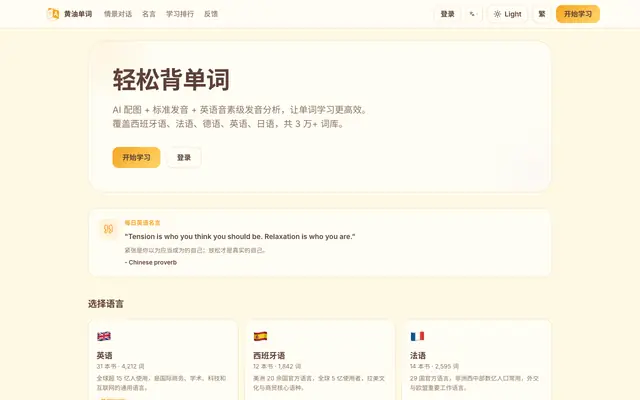Click the quote "Tension is who you think…"
The height and width of the screenshot is (400, 640).
pos(240,236)
